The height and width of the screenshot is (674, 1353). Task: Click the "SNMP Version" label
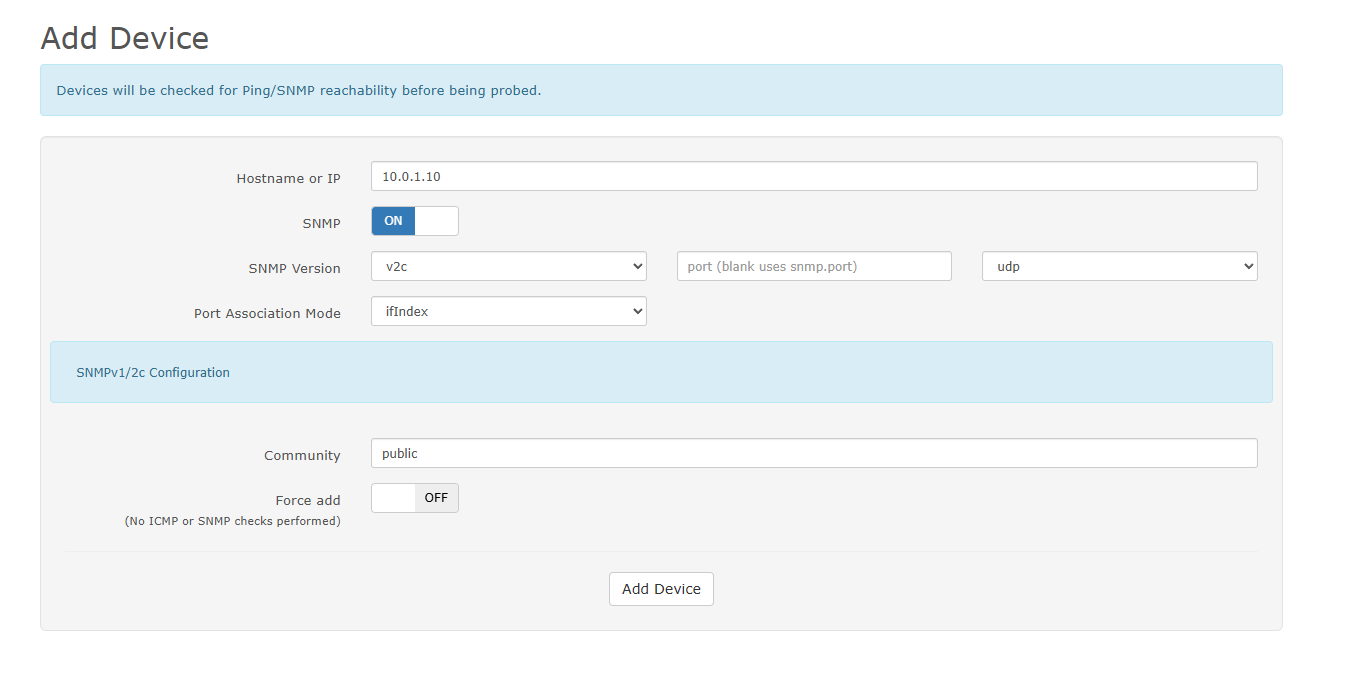[294, 268]
